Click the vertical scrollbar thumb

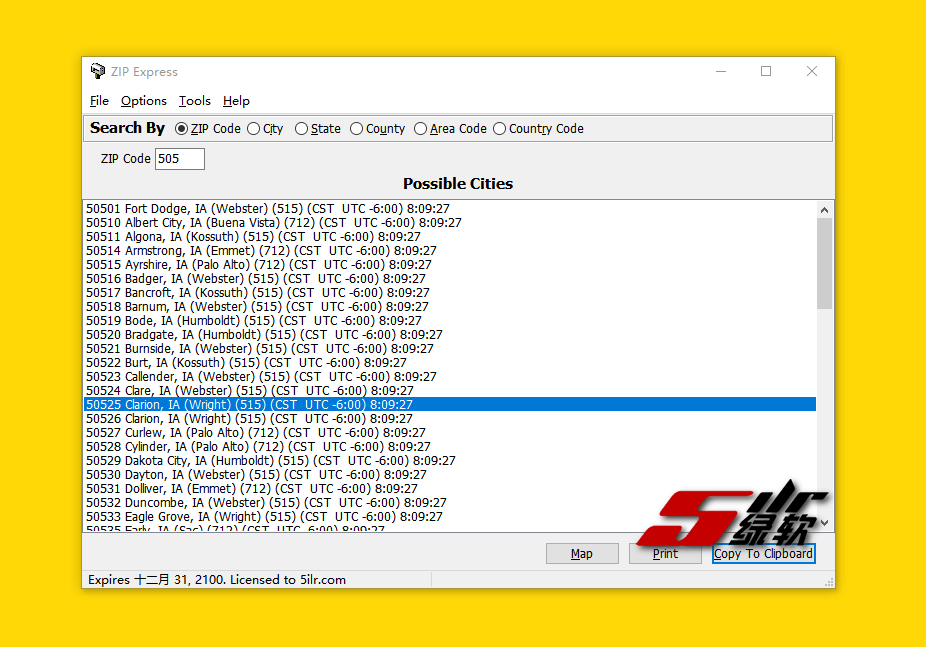tap(824, 262)
